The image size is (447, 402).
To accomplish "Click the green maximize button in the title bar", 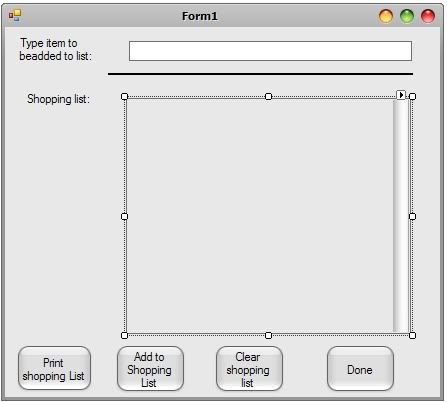I will pos(407,16).
